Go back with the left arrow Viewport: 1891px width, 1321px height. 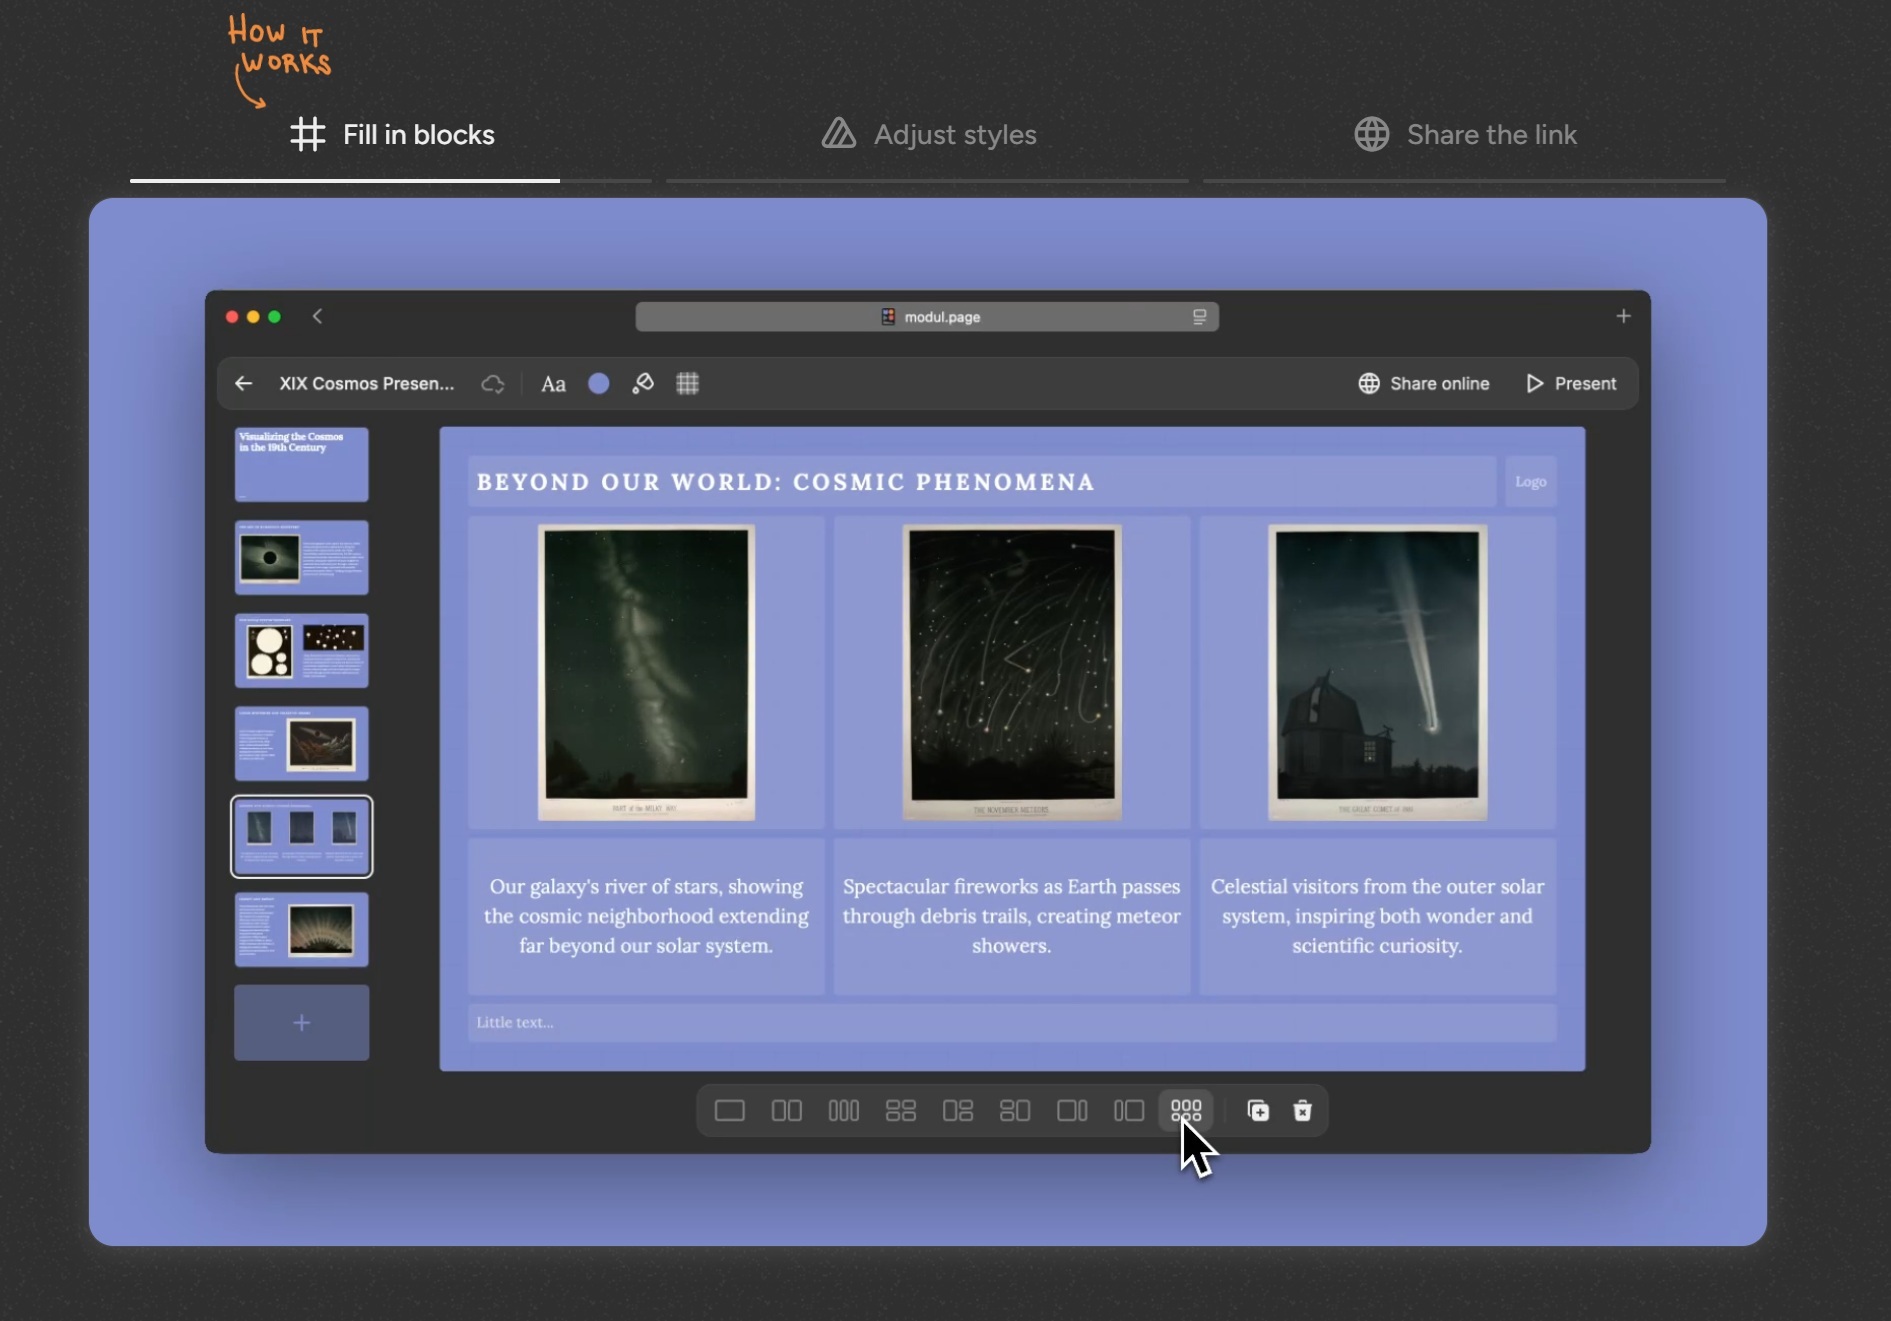pos(243,383)
